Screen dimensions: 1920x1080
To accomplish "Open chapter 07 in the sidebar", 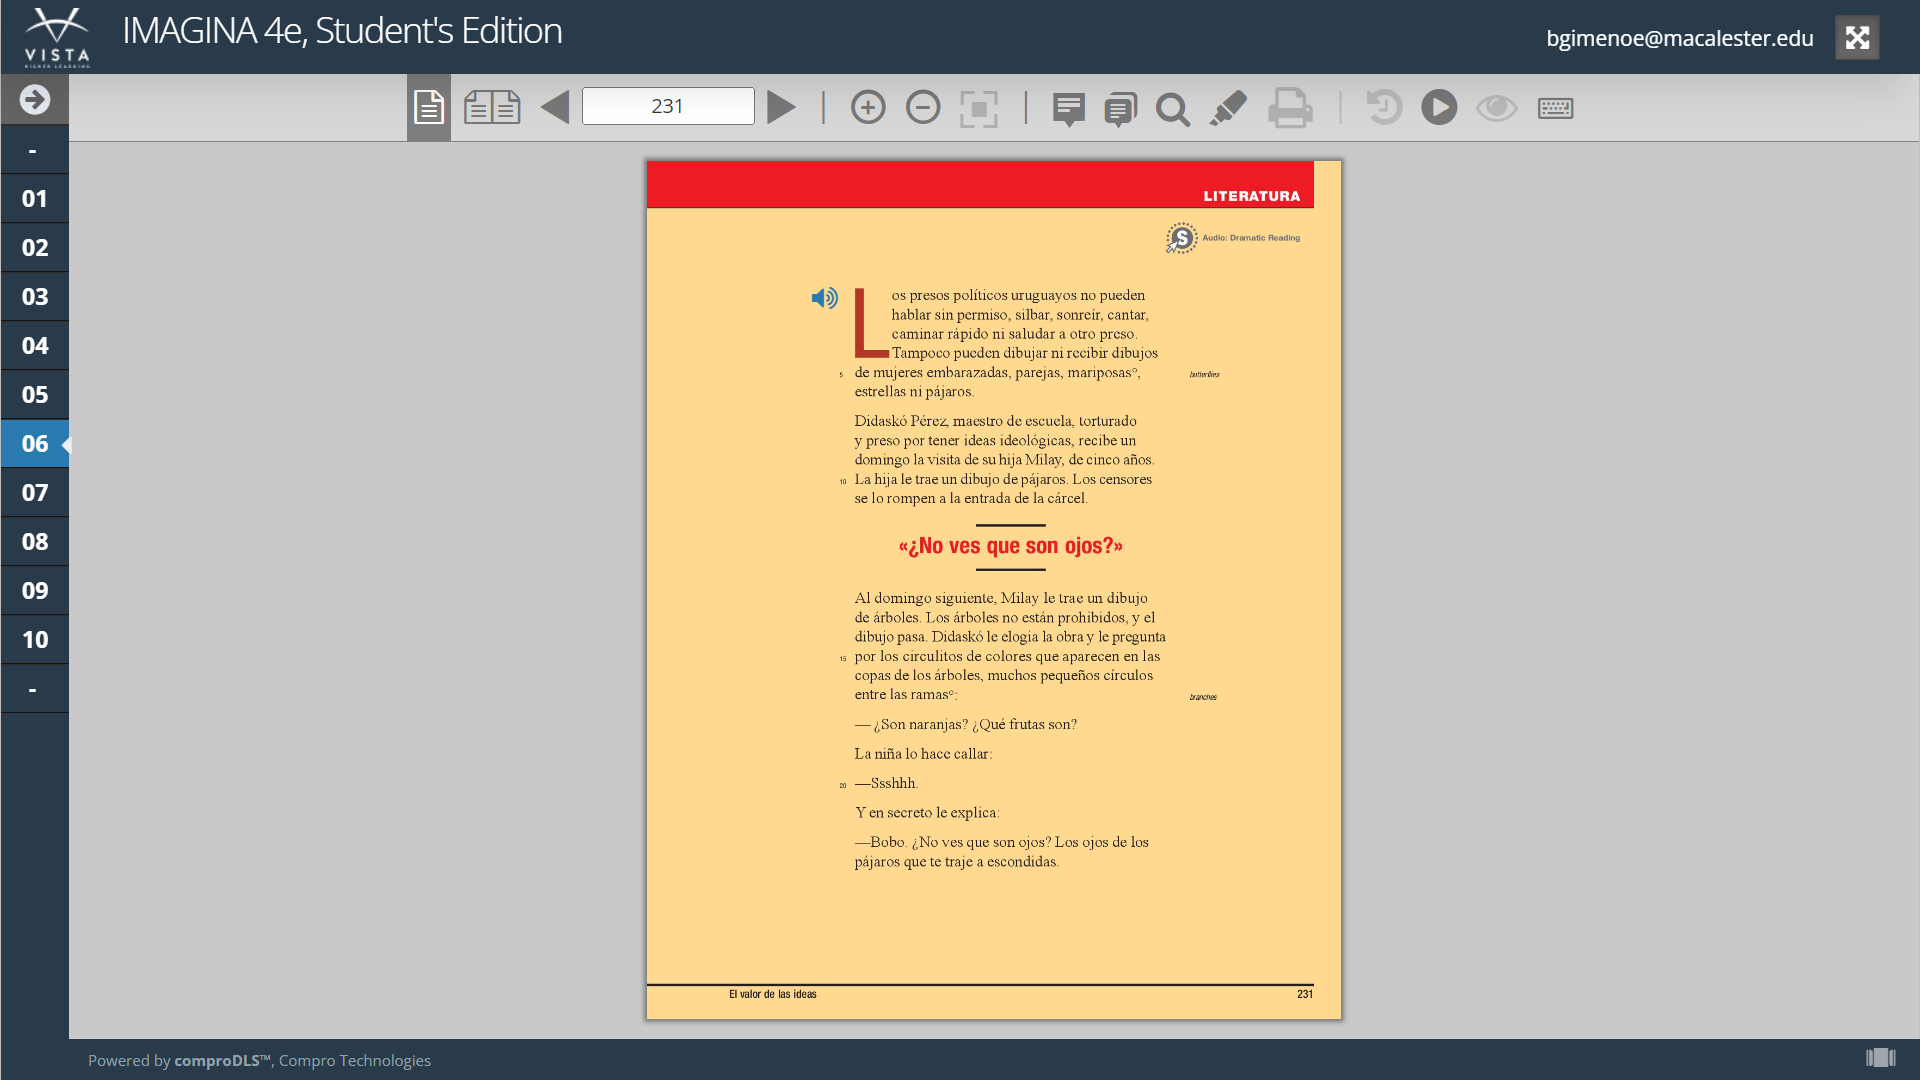I will [35, 492].
